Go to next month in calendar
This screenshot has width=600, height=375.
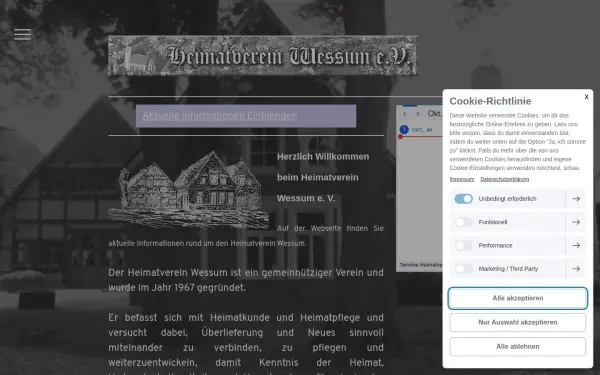[418, 114]
